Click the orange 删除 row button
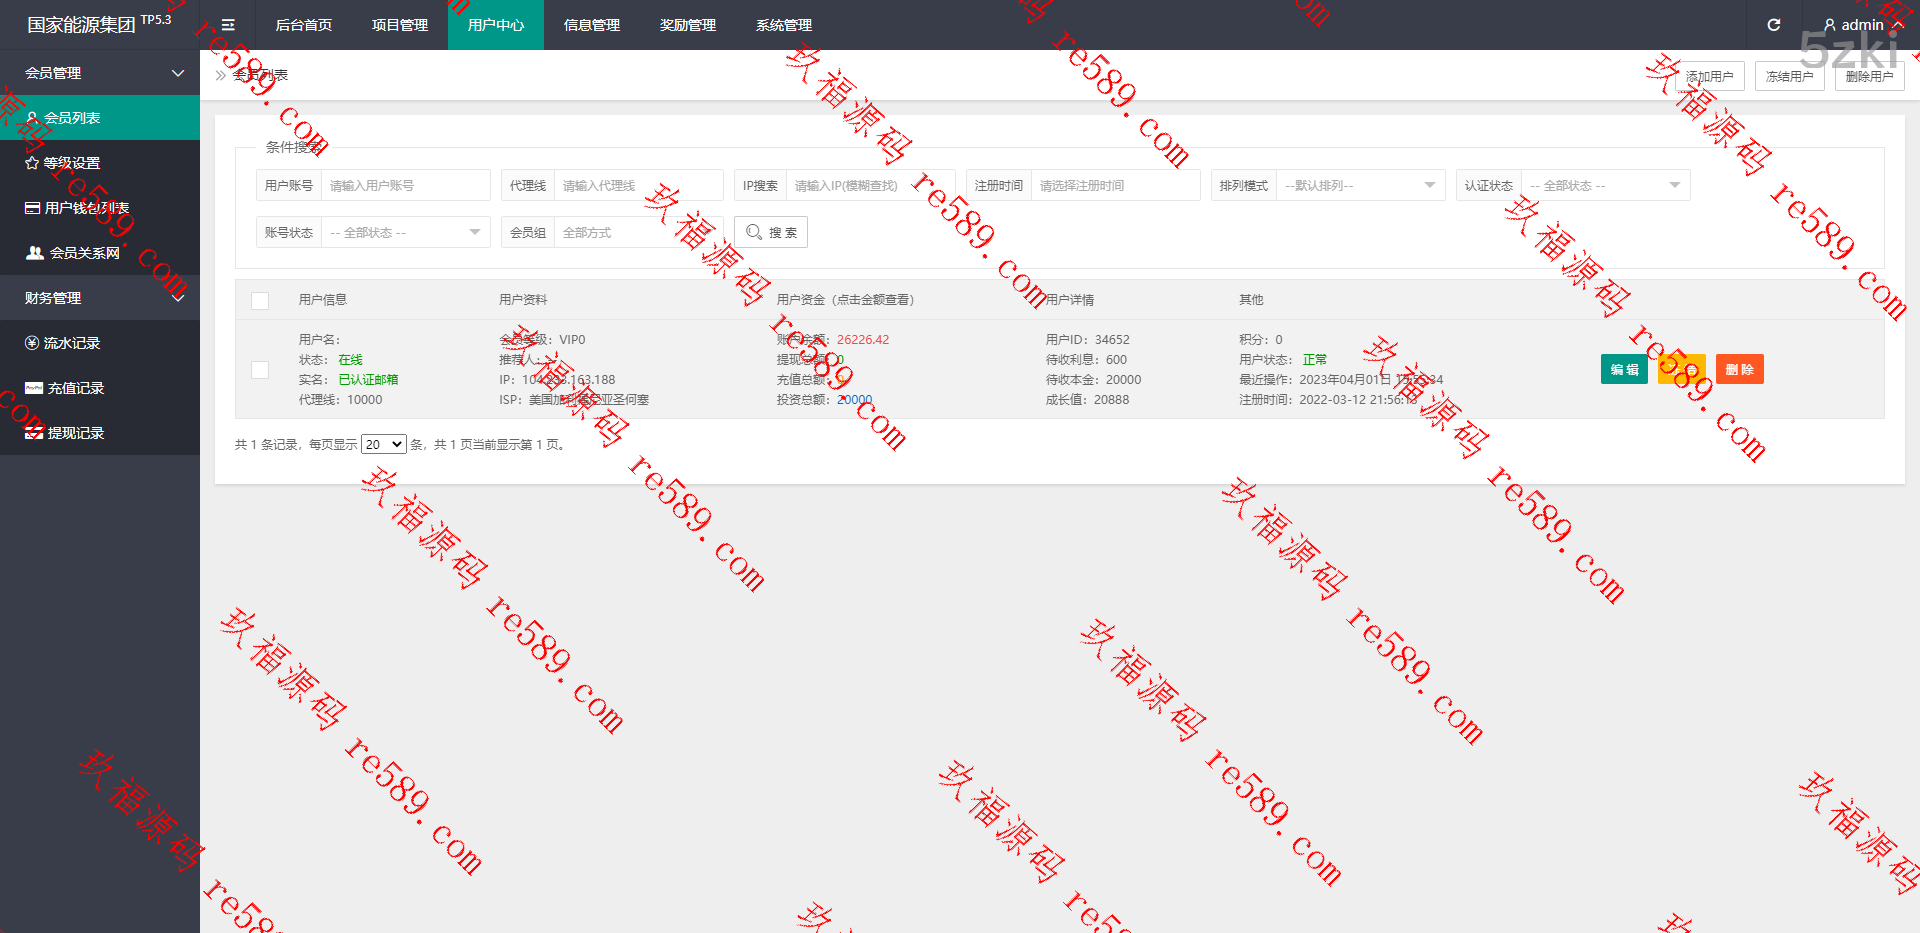 pos(1739,370)
